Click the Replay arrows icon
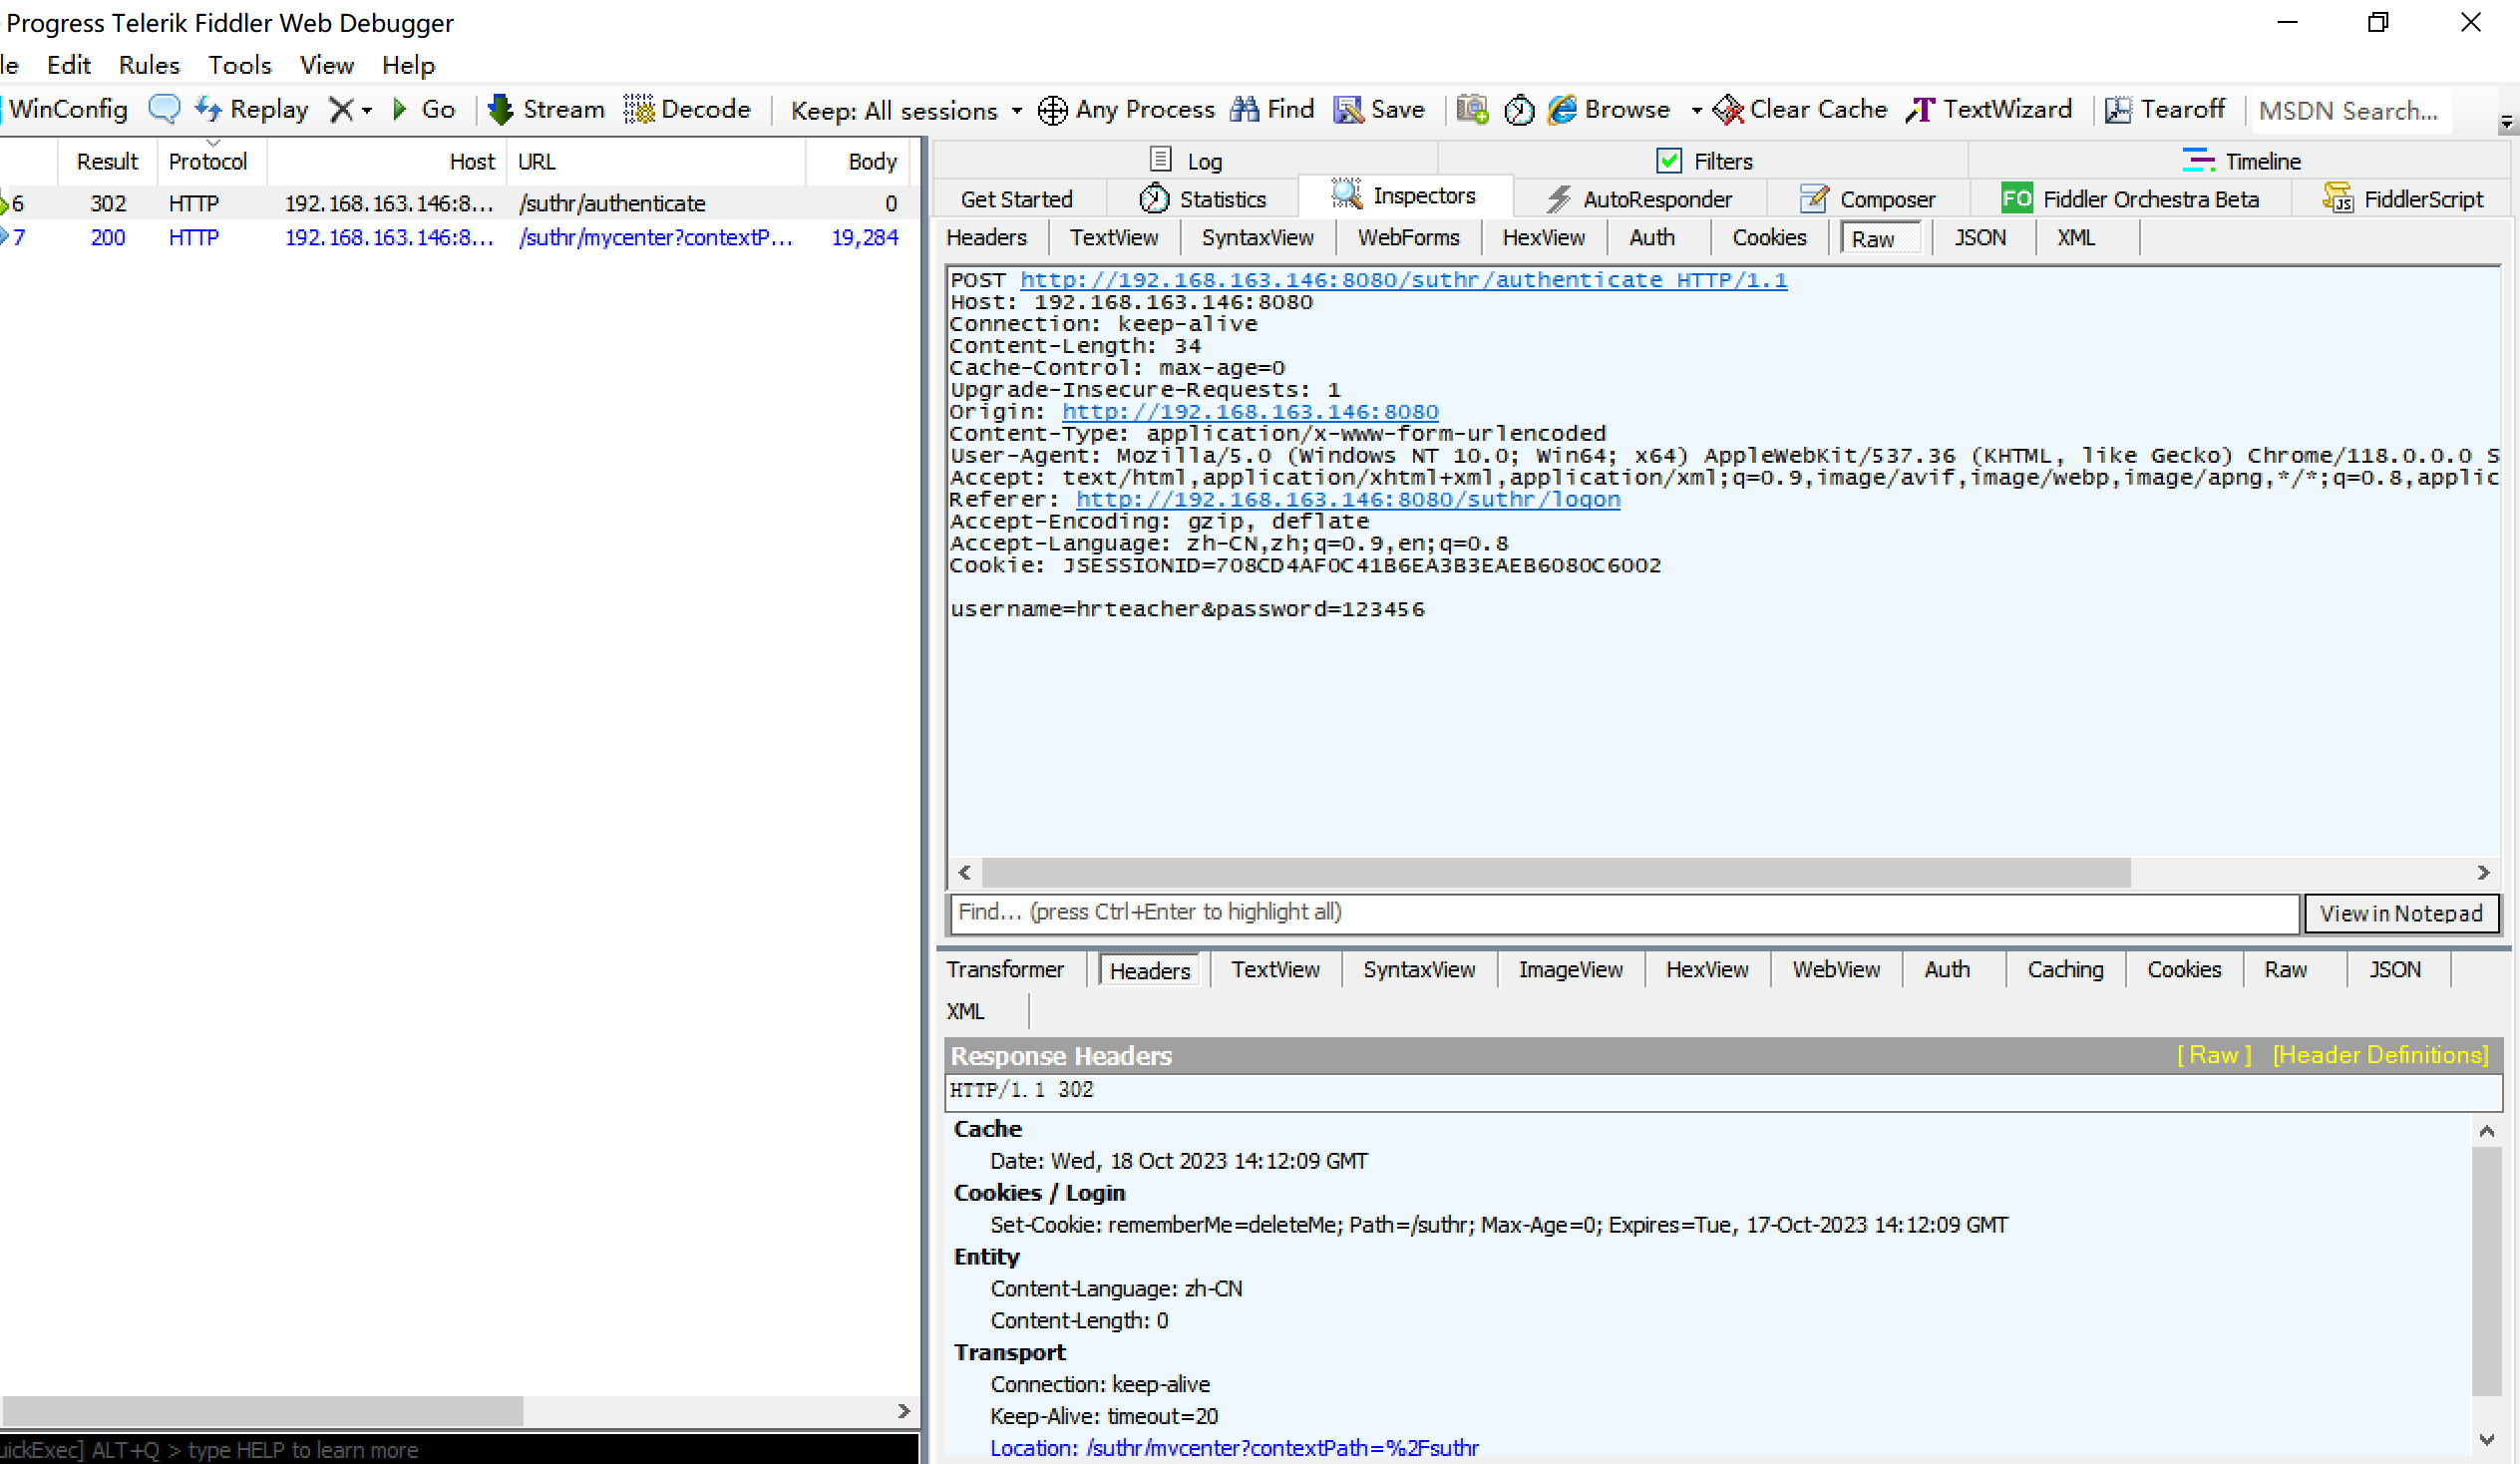Screen dimensions: 2520x1464 tap(208, 109)
